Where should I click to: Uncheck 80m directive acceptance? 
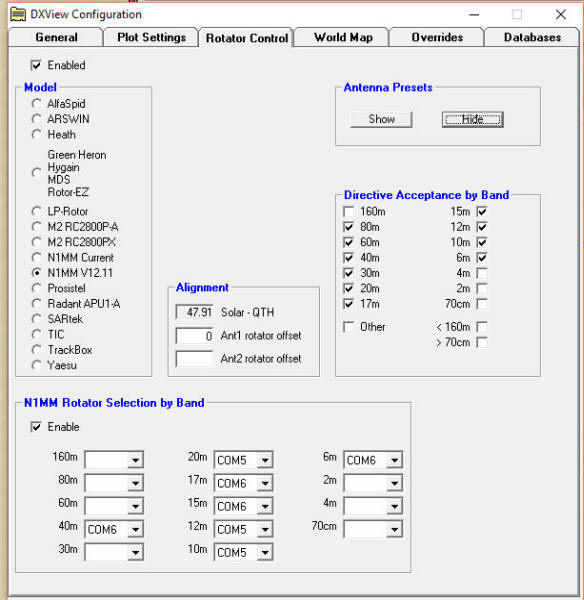click(x=349, y=227)
